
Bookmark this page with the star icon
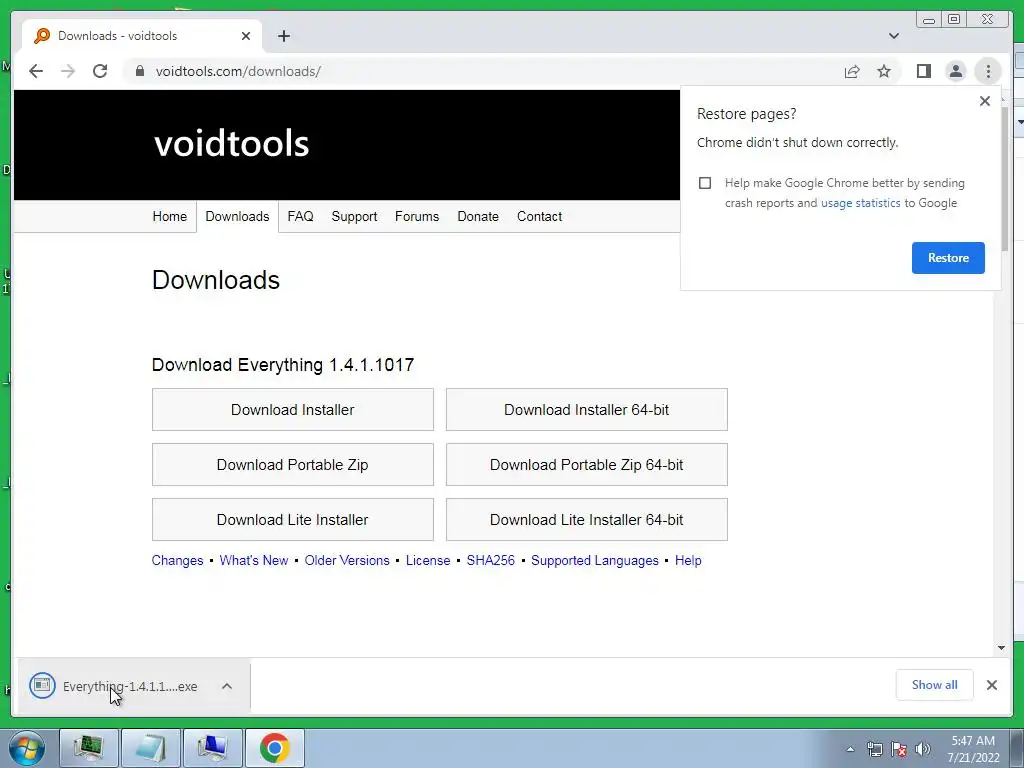tap(884, 71)
